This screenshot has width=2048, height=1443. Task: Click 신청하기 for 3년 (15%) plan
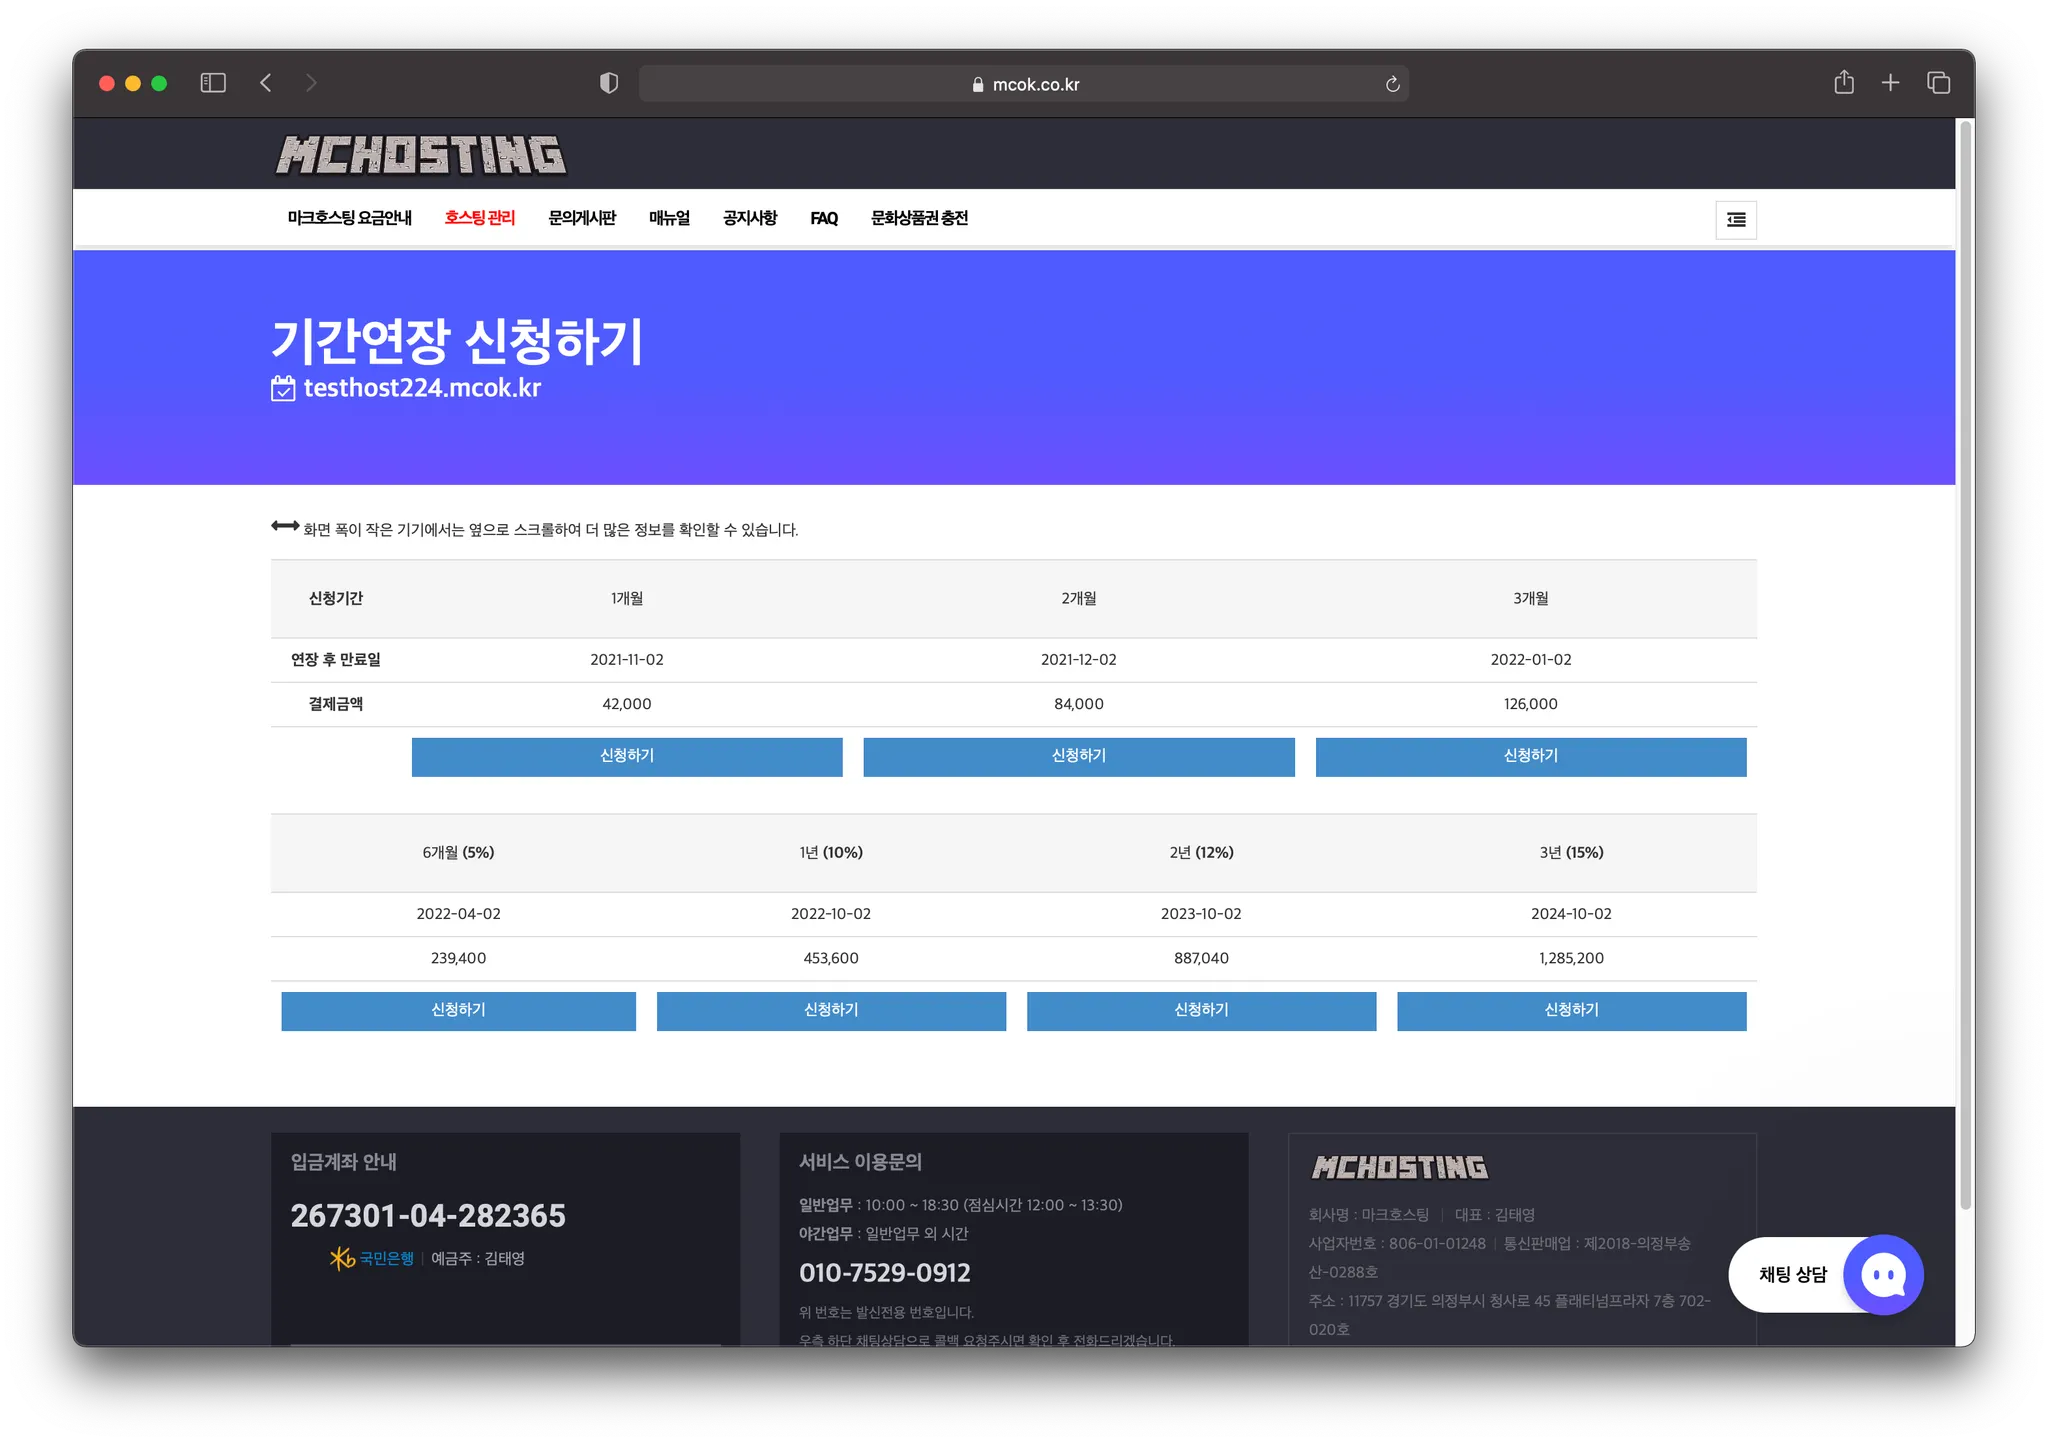pos(1571,1010)
